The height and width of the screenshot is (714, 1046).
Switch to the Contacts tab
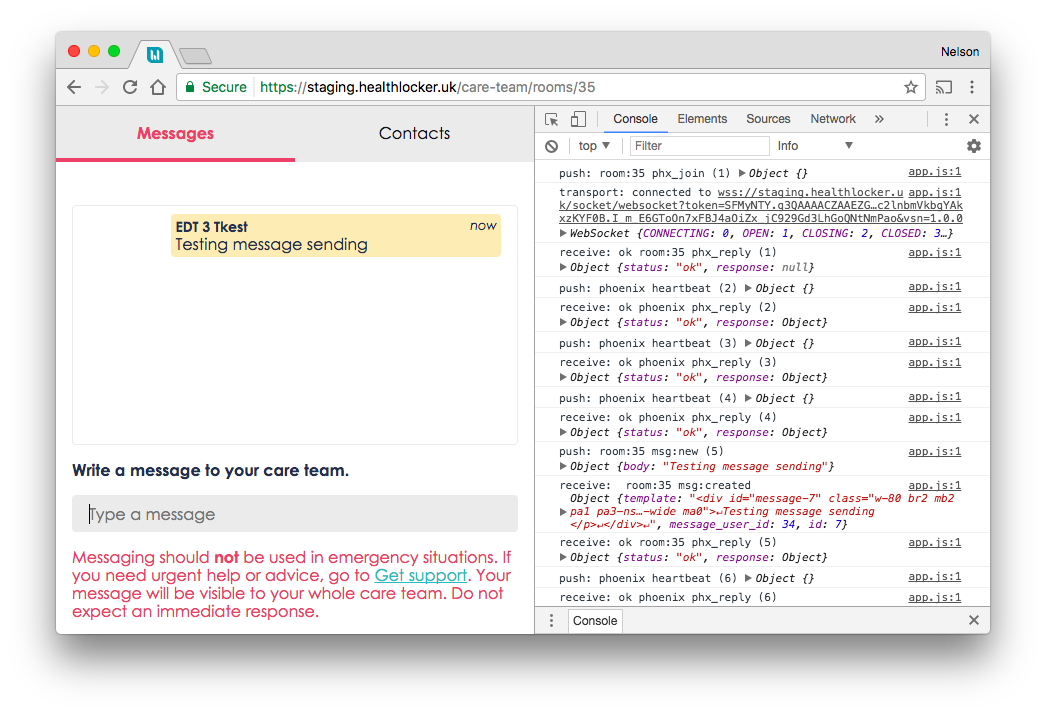(413, 133)
